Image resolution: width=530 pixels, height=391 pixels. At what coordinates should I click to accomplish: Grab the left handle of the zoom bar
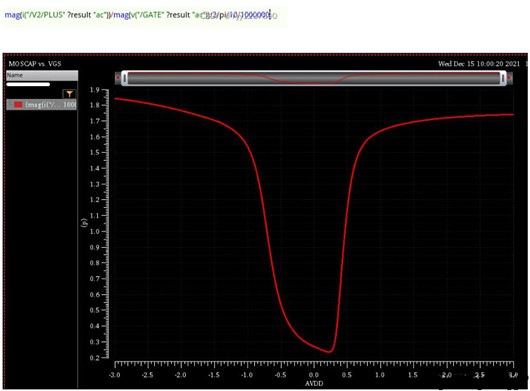(124, 78)
